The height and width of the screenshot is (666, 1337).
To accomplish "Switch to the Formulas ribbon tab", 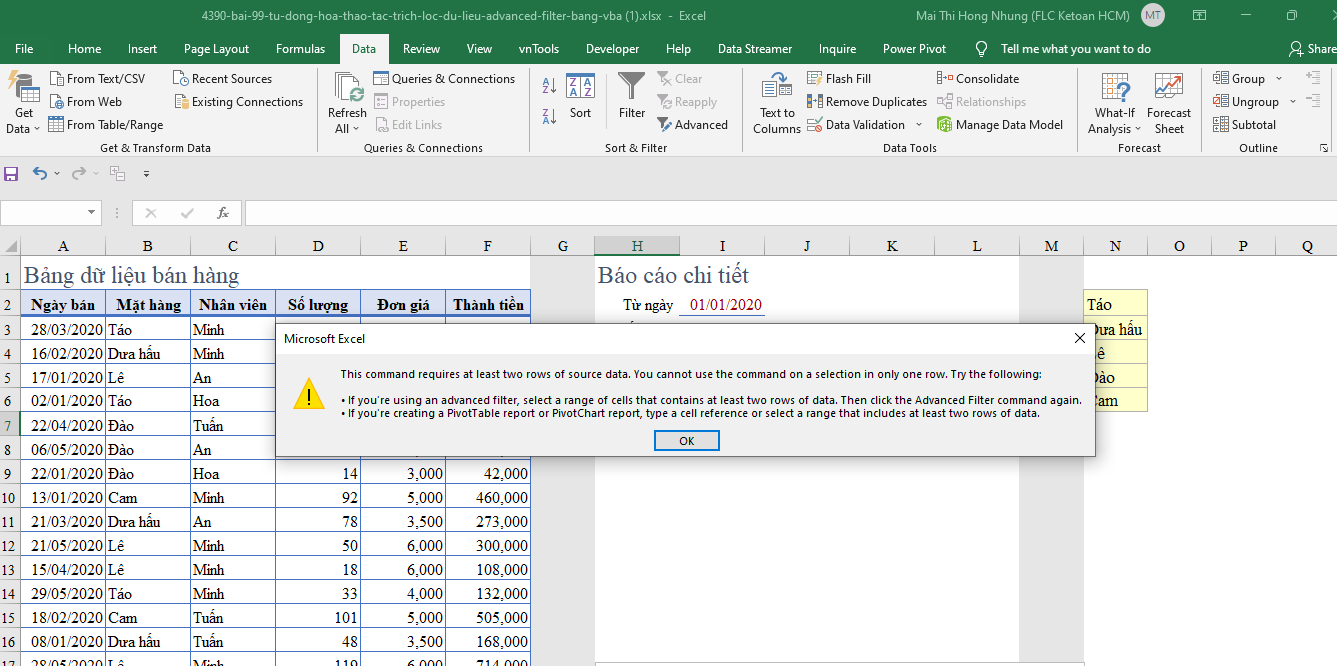I will click(x=300, y=49).
